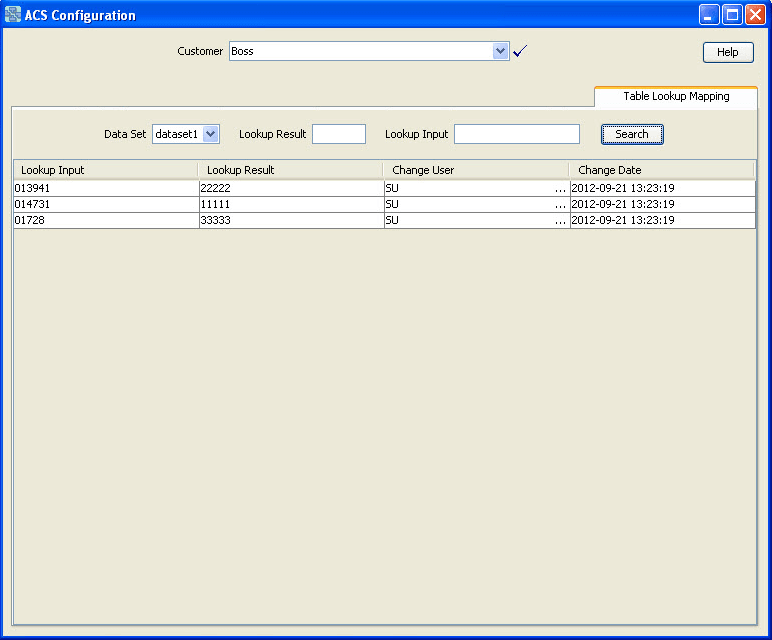The height and width of the screenshot is (640, 772).
Task: Maximize the ACS Configuration window
Action: coord(732,14)
